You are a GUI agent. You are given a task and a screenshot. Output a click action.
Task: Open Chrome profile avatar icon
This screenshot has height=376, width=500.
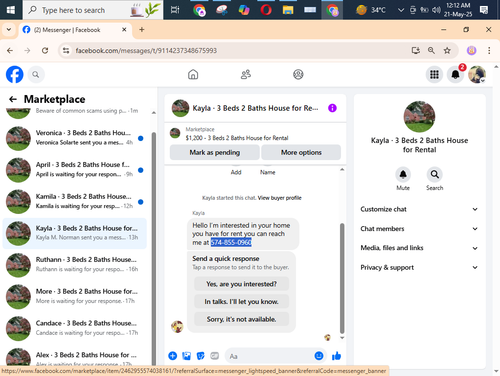(471, 50)
